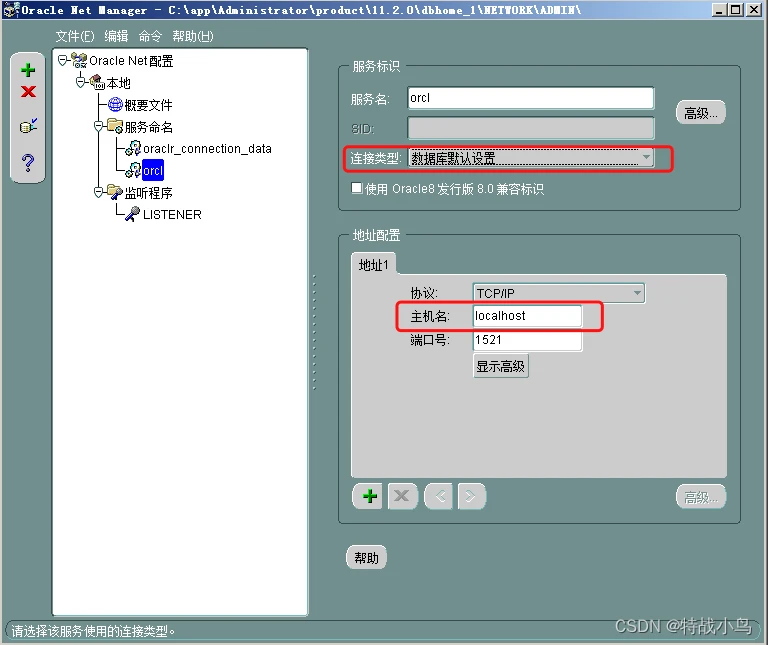Collapse the Oracle Net 配置 root node

click(x=62, y=60)
